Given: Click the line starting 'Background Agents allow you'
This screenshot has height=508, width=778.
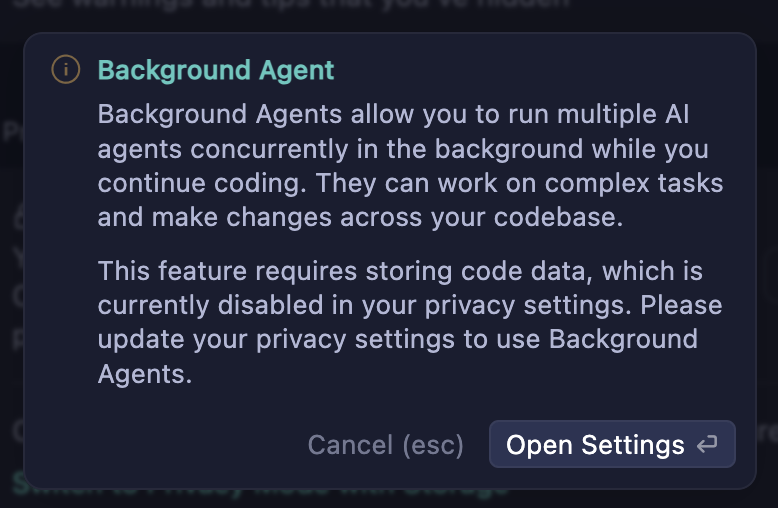Looking at the screenshot, I should [x=393, y=115].
